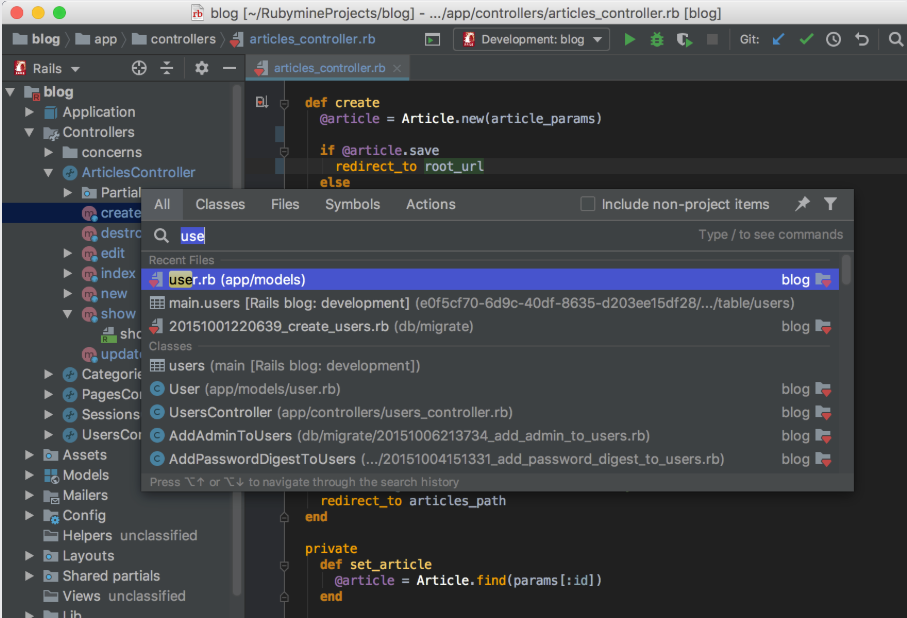This screenshot has width=907, height=618.
Task: Expand the Assets node
Action: (x=30, y=455)
